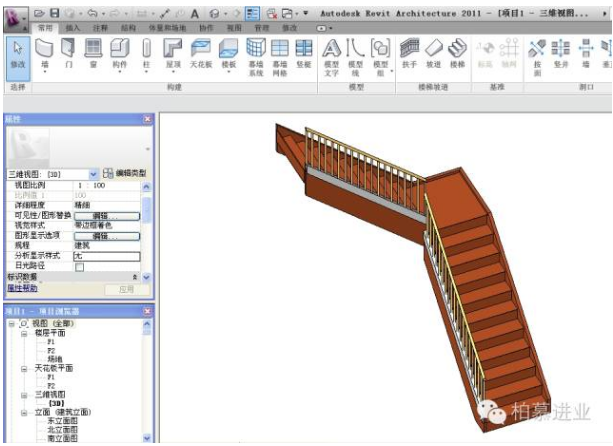613x446 pixels.
Task: Click the Properties panel scrollbar down arrow
Action: (x=147, y=277)
